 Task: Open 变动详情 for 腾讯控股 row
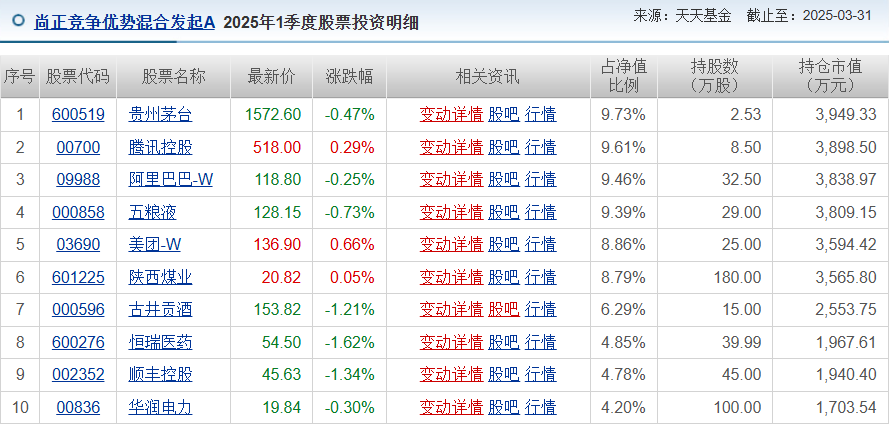tap(451, 148)
